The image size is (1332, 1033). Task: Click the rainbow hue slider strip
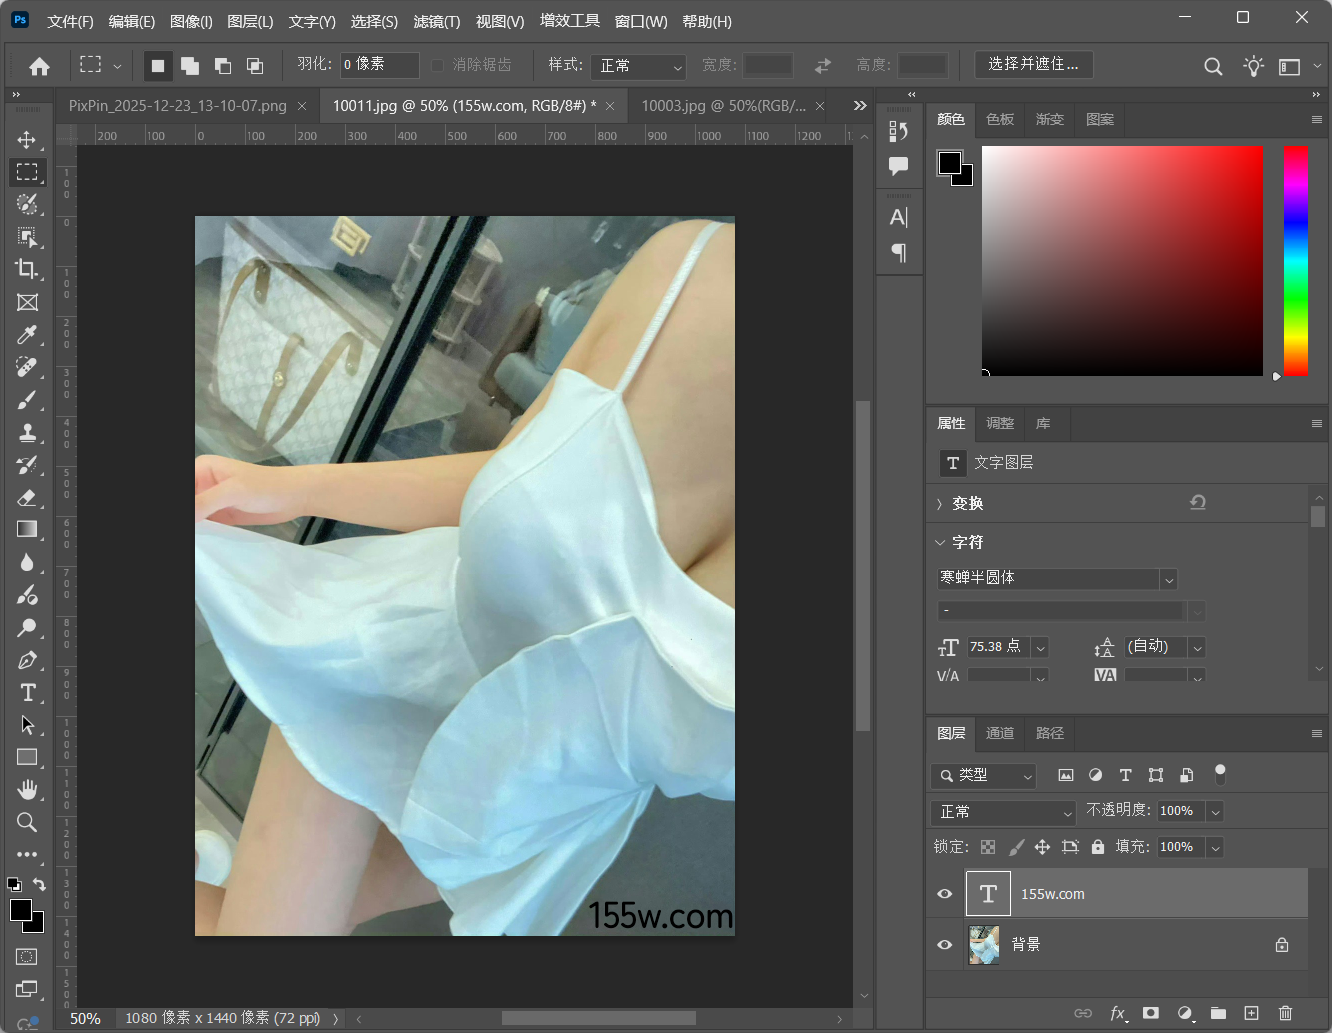pos(1295,260)
